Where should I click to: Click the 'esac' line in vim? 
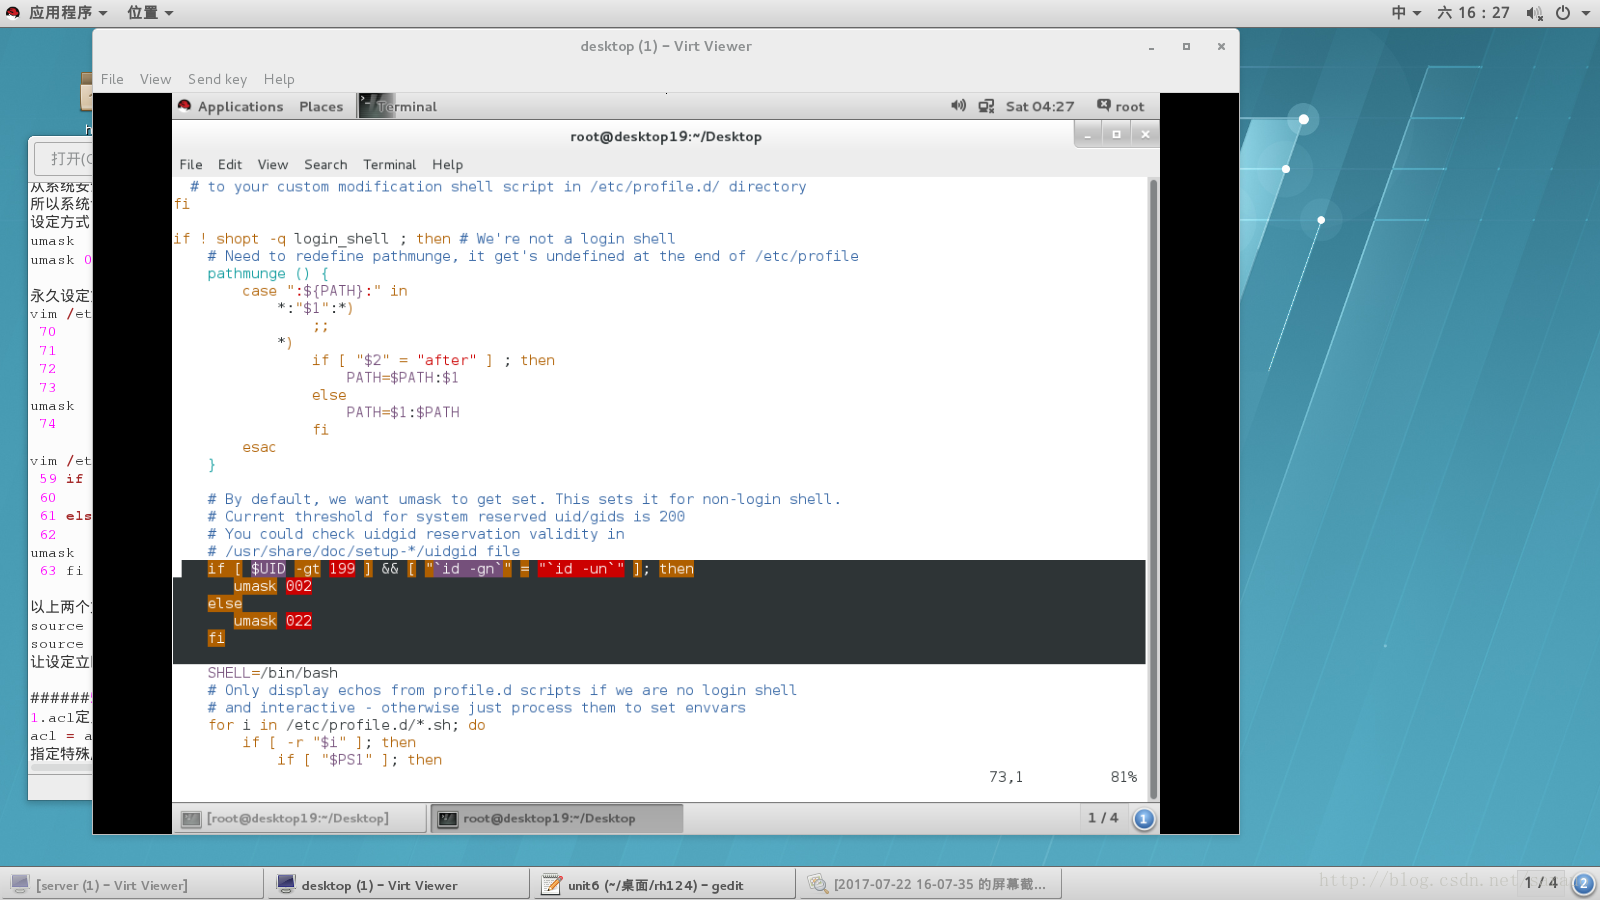pos(259,447)
